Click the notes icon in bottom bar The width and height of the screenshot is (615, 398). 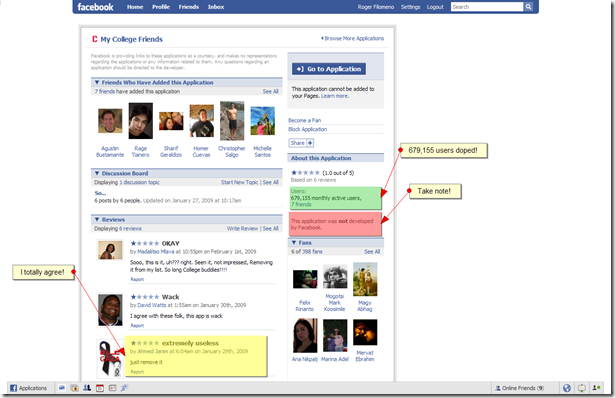point(113,388)
